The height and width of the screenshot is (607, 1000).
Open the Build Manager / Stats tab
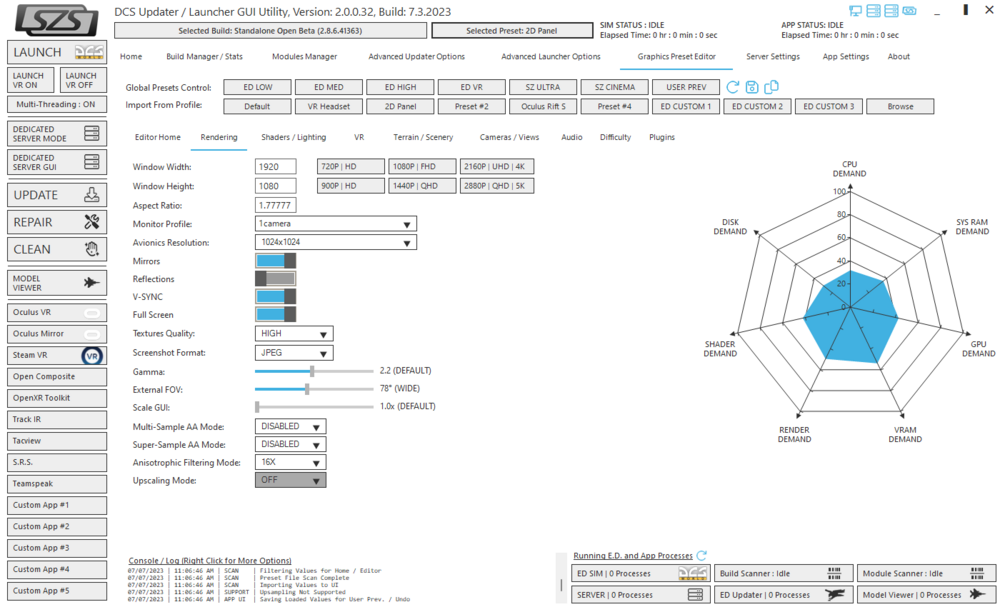204,57
